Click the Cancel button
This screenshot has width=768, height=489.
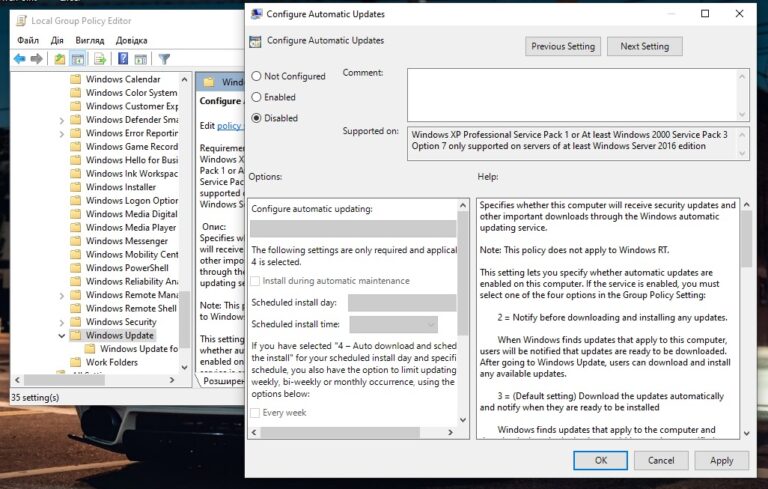tap(661, 460)
